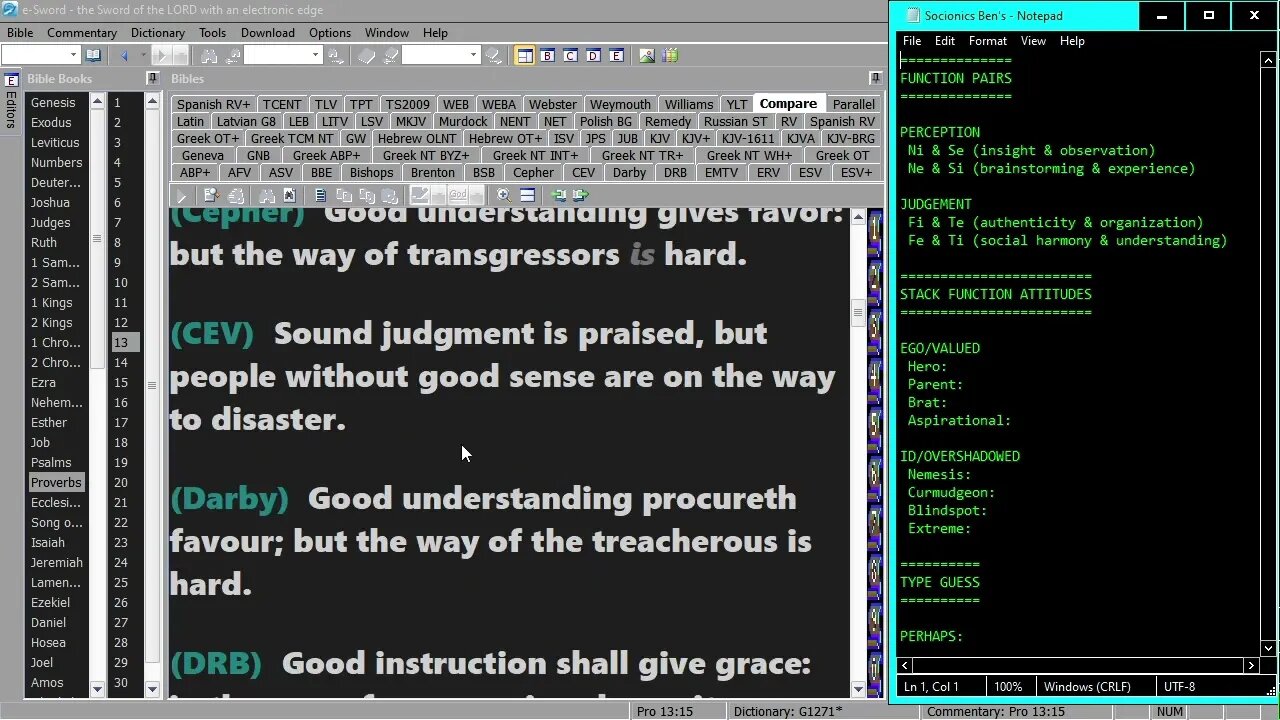Viewport: 1280px width, 720px height.
Task: Click the print preview icon in Bibles toolbar
Action: (212, 195)
